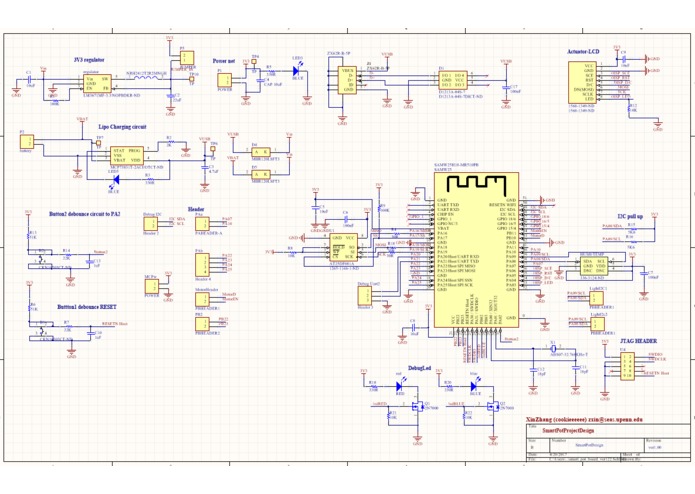Click the Debug I2C header block
The width and height of the screenshot is (695, 494).
pyautogui.click(x=151, y=224)
